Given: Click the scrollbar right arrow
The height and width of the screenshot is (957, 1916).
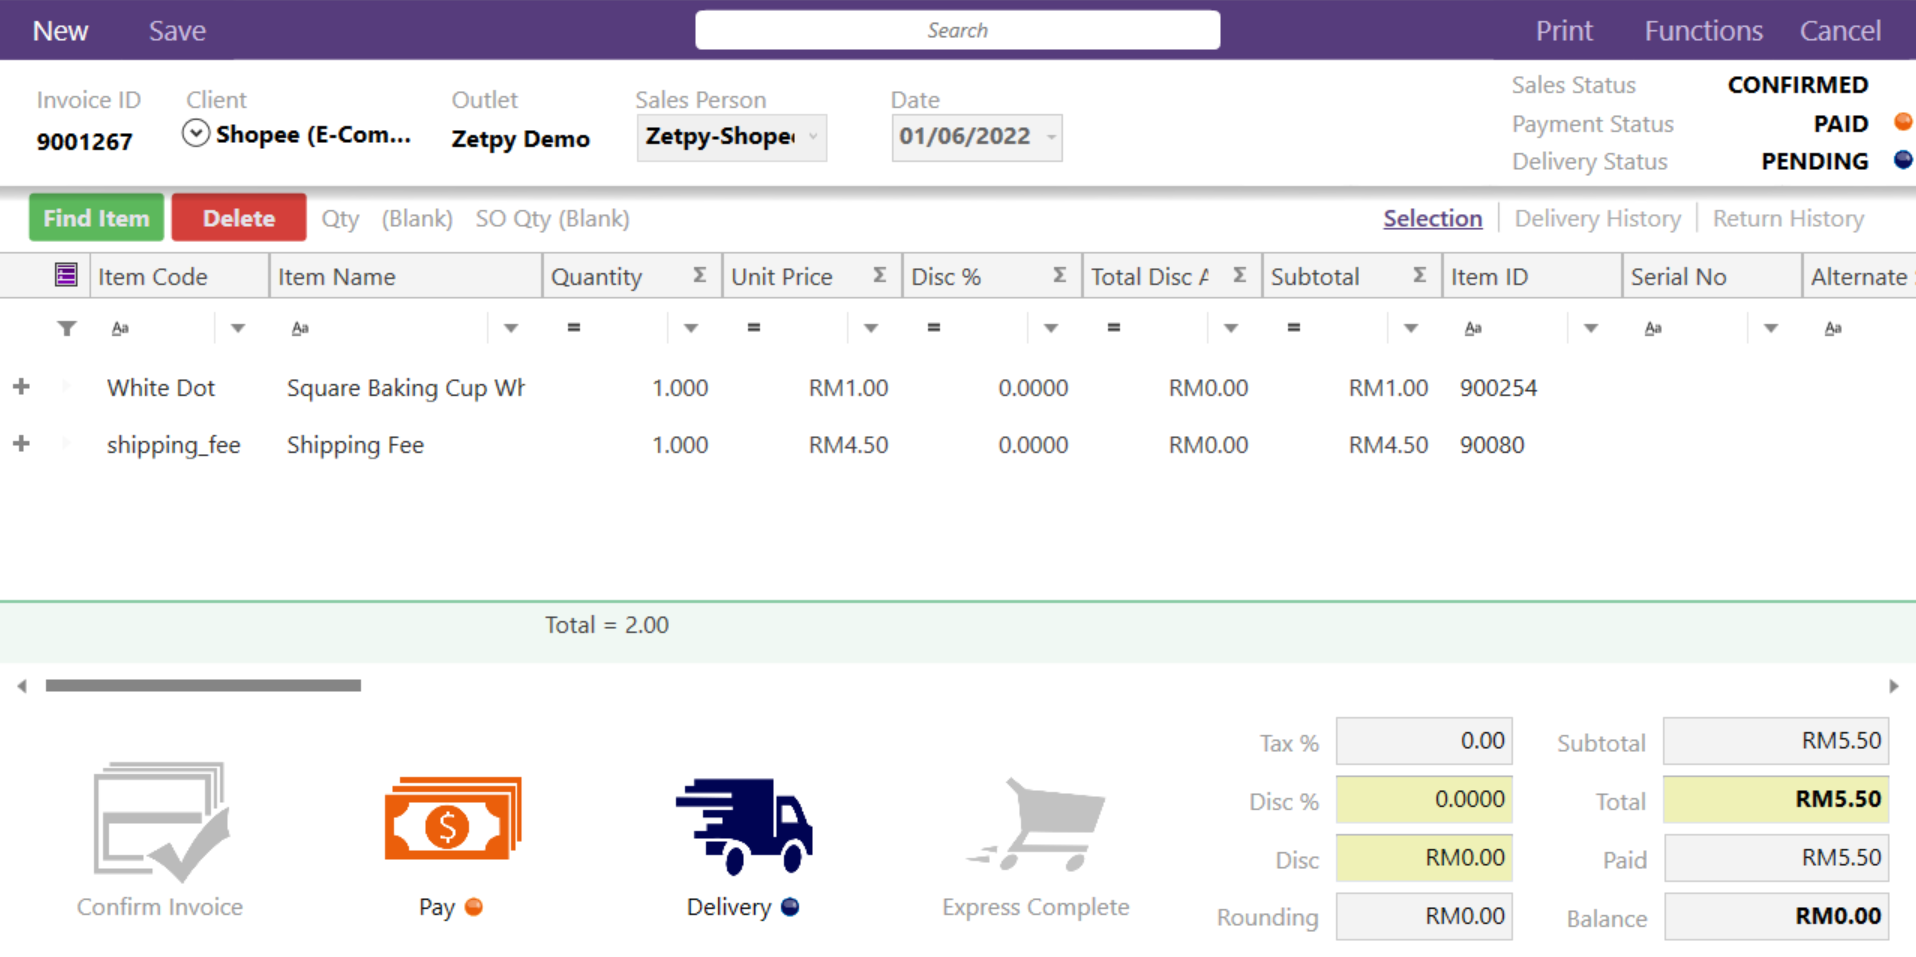Looking at the screenshot, I should (x=1893, y=686).
